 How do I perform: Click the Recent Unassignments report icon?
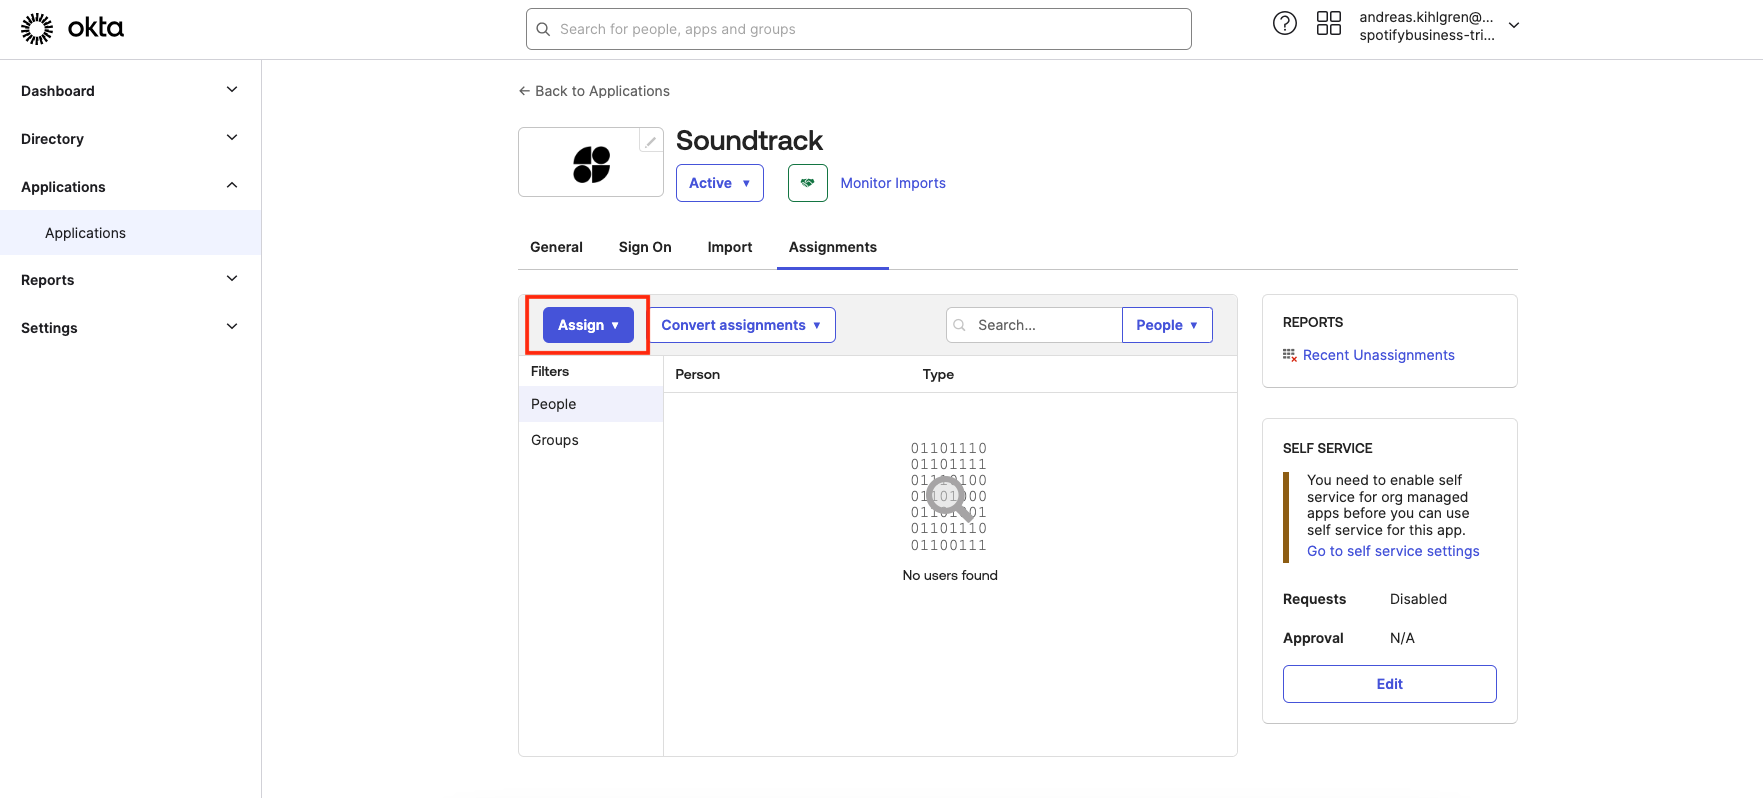pyautogui.click(x=1289, y=355)
